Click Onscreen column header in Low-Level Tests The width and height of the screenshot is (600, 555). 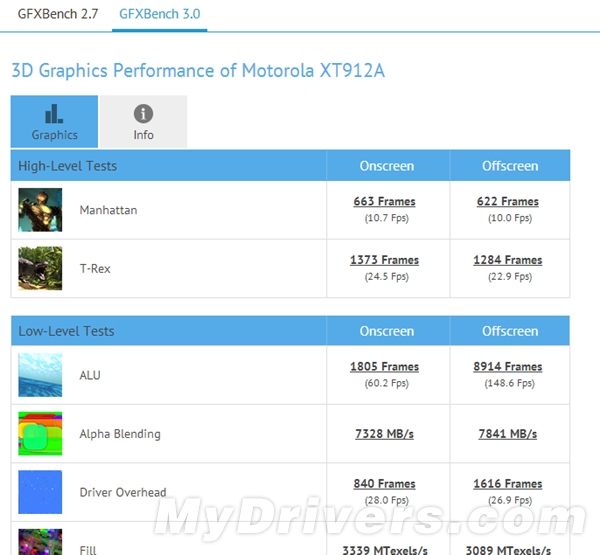[387, 331]
